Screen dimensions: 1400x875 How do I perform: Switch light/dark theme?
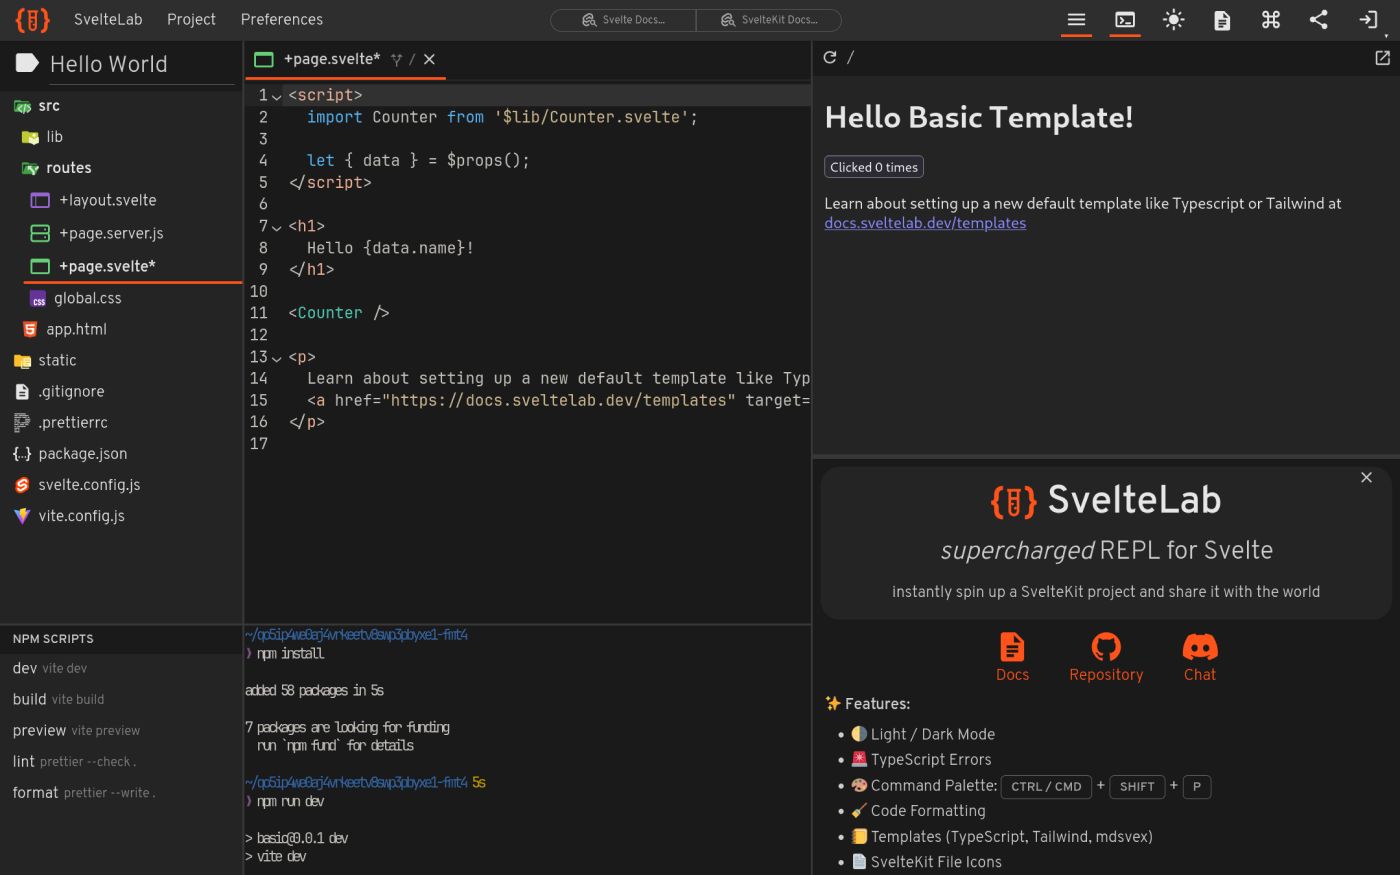click(x=1174, y=19)
